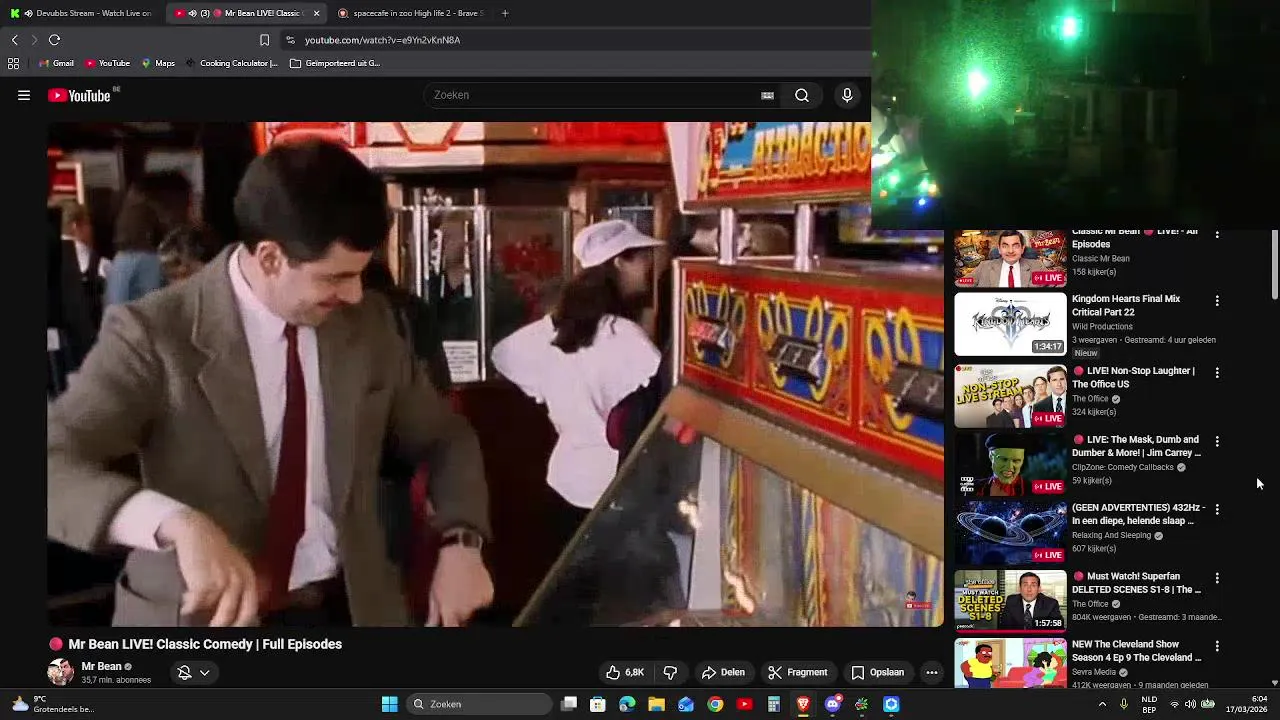Close the Mr Bean LIVE tab
1280x720 pixels.
pos(316,13)
